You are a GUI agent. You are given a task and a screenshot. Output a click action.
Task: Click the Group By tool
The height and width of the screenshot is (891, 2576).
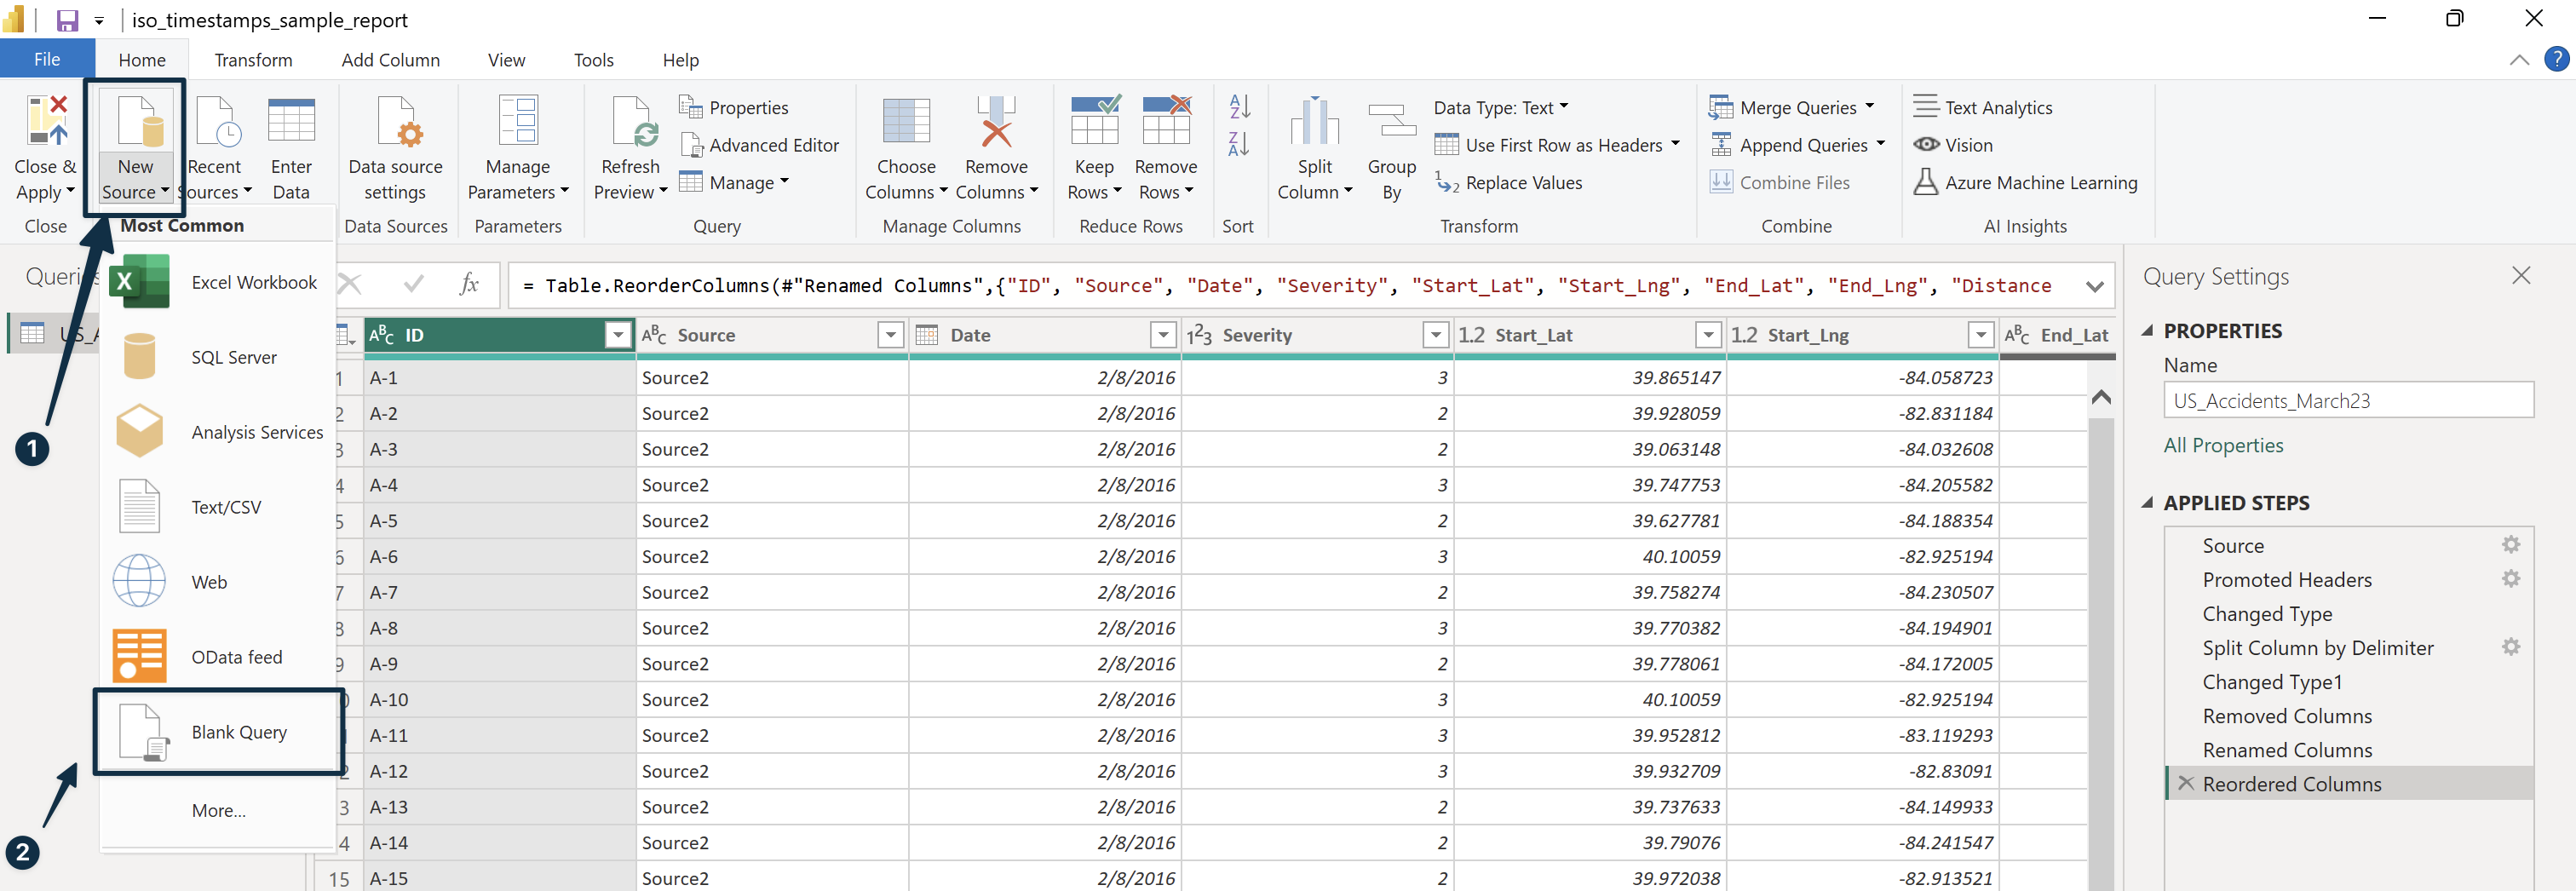pyautogui.click(x=1391, y=145)
